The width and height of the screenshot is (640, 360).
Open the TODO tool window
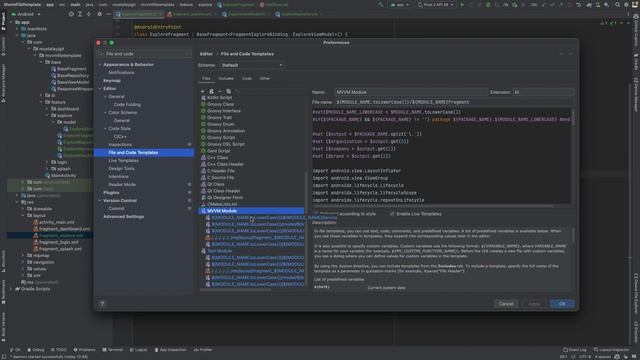point(58,350)
